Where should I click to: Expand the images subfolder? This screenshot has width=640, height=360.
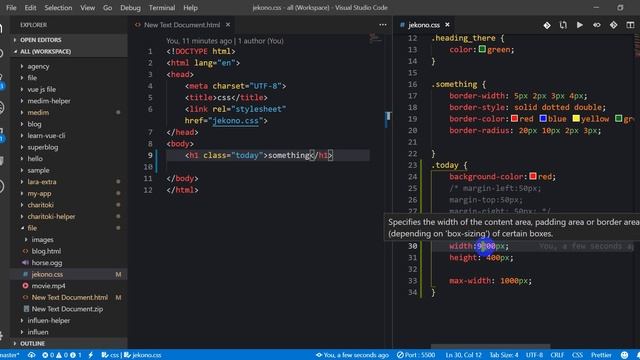(42, 240)
